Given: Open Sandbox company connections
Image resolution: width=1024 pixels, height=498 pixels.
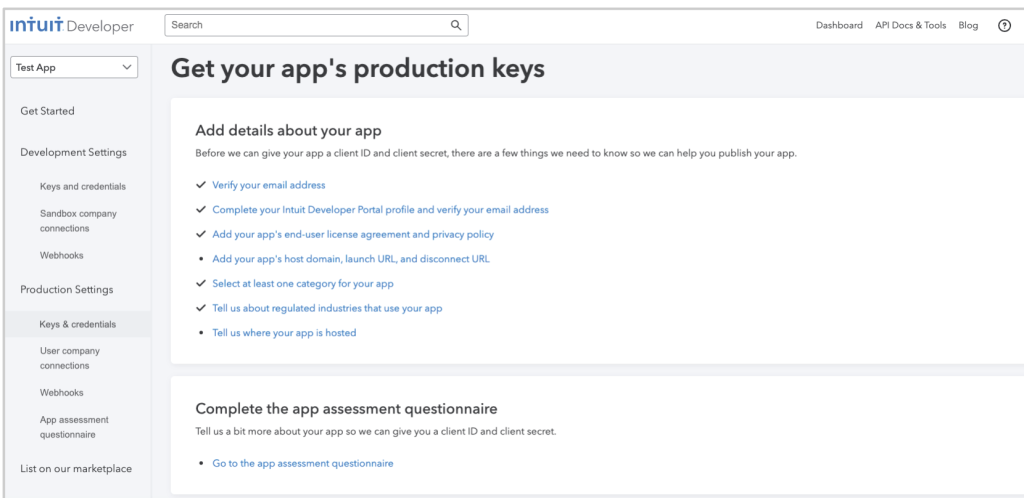Looking at the screenshot, I should [x=78, y=221].
